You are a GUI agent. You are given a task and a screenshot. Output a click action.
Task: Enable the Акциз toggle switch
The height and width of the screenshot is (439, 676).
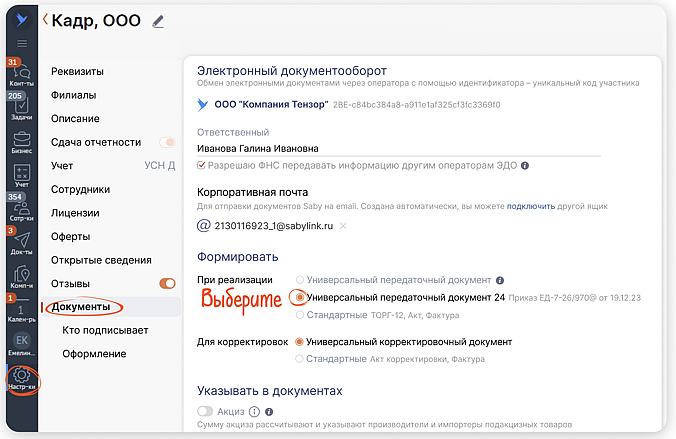coord(206,410)
